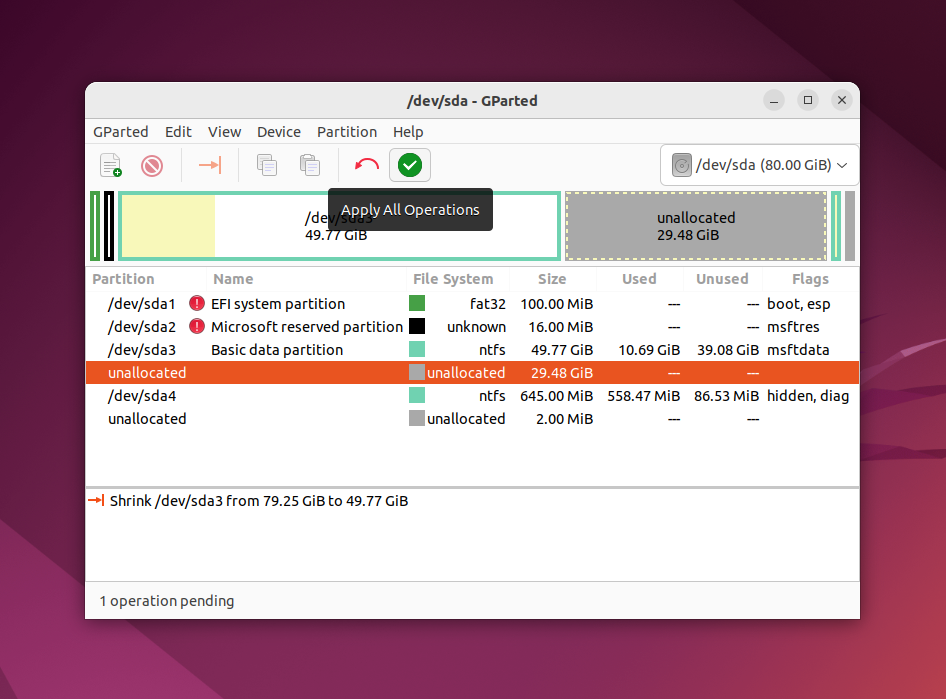Click the Delete partition toolbar icon
Screen dimensions: 946x699
point(152,165)
